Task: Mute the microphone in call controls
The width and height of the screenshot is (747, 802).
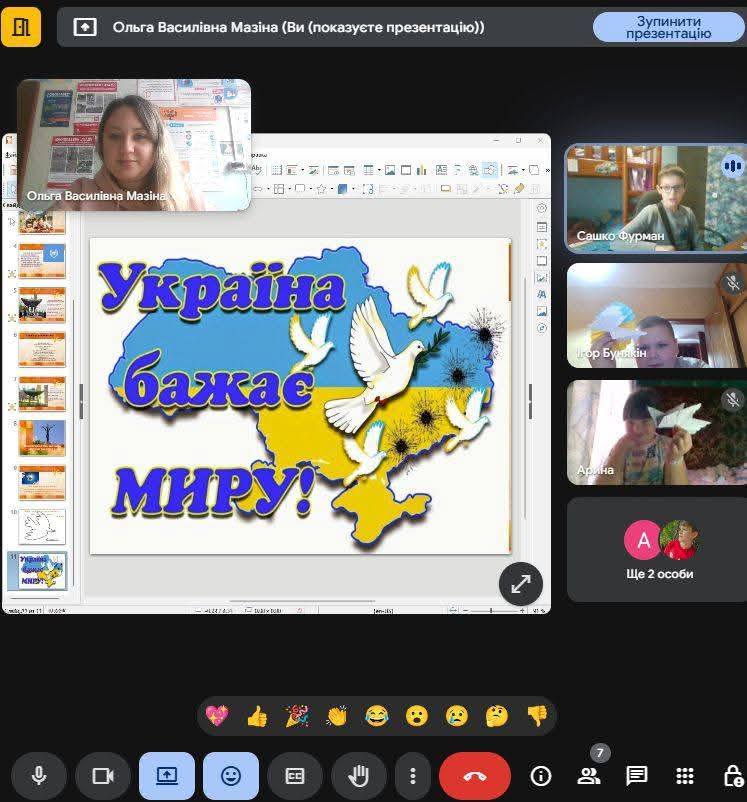Action: [39, 776]
